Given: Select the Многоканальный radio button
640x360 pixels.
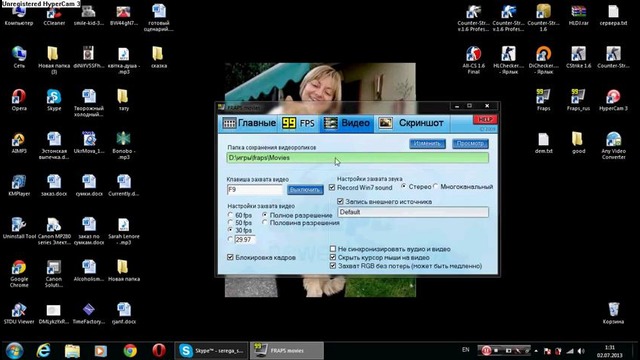Looking at the screenshot, I should [436, 187].
